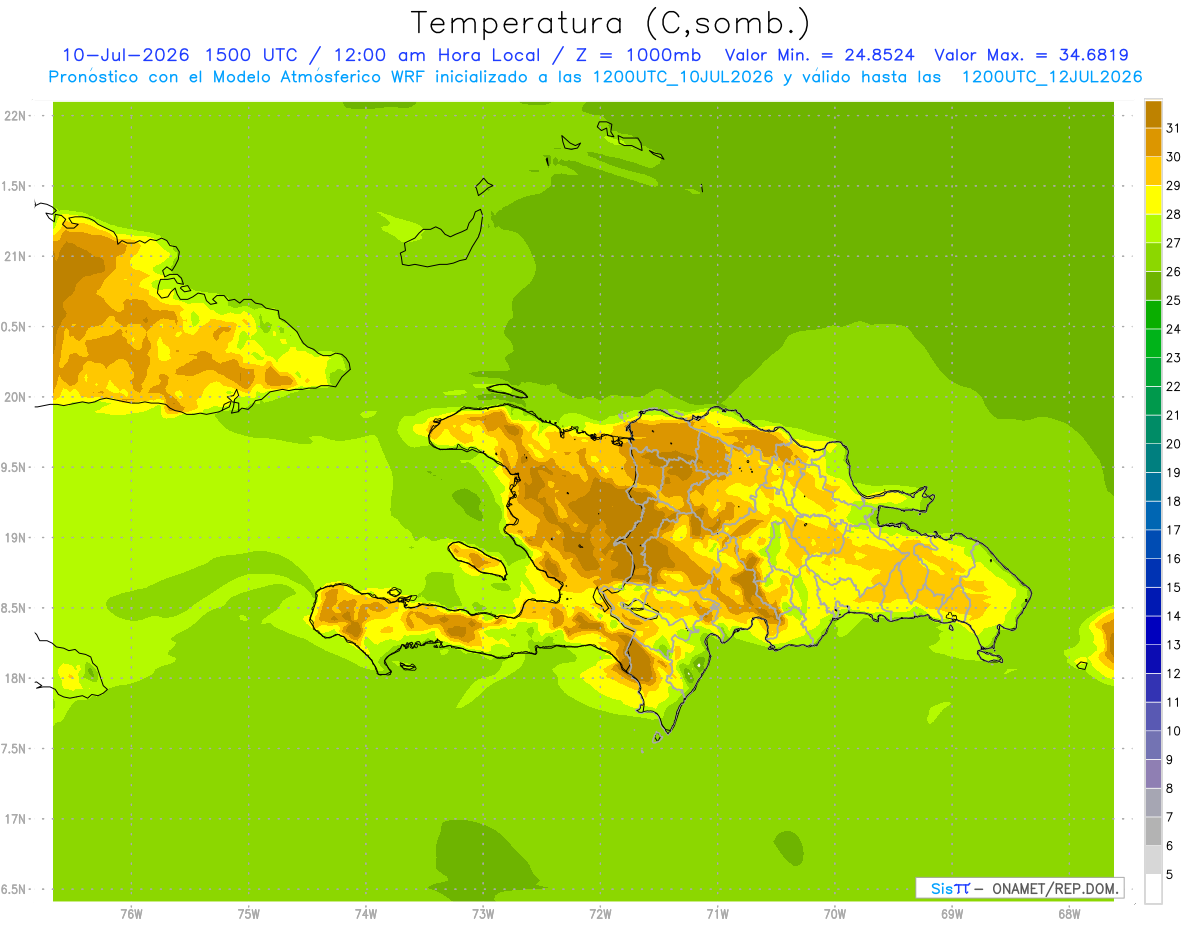Click the legend value label '23'
Viewport: 1200px width, 927px height.
[x=1174, y=358]
